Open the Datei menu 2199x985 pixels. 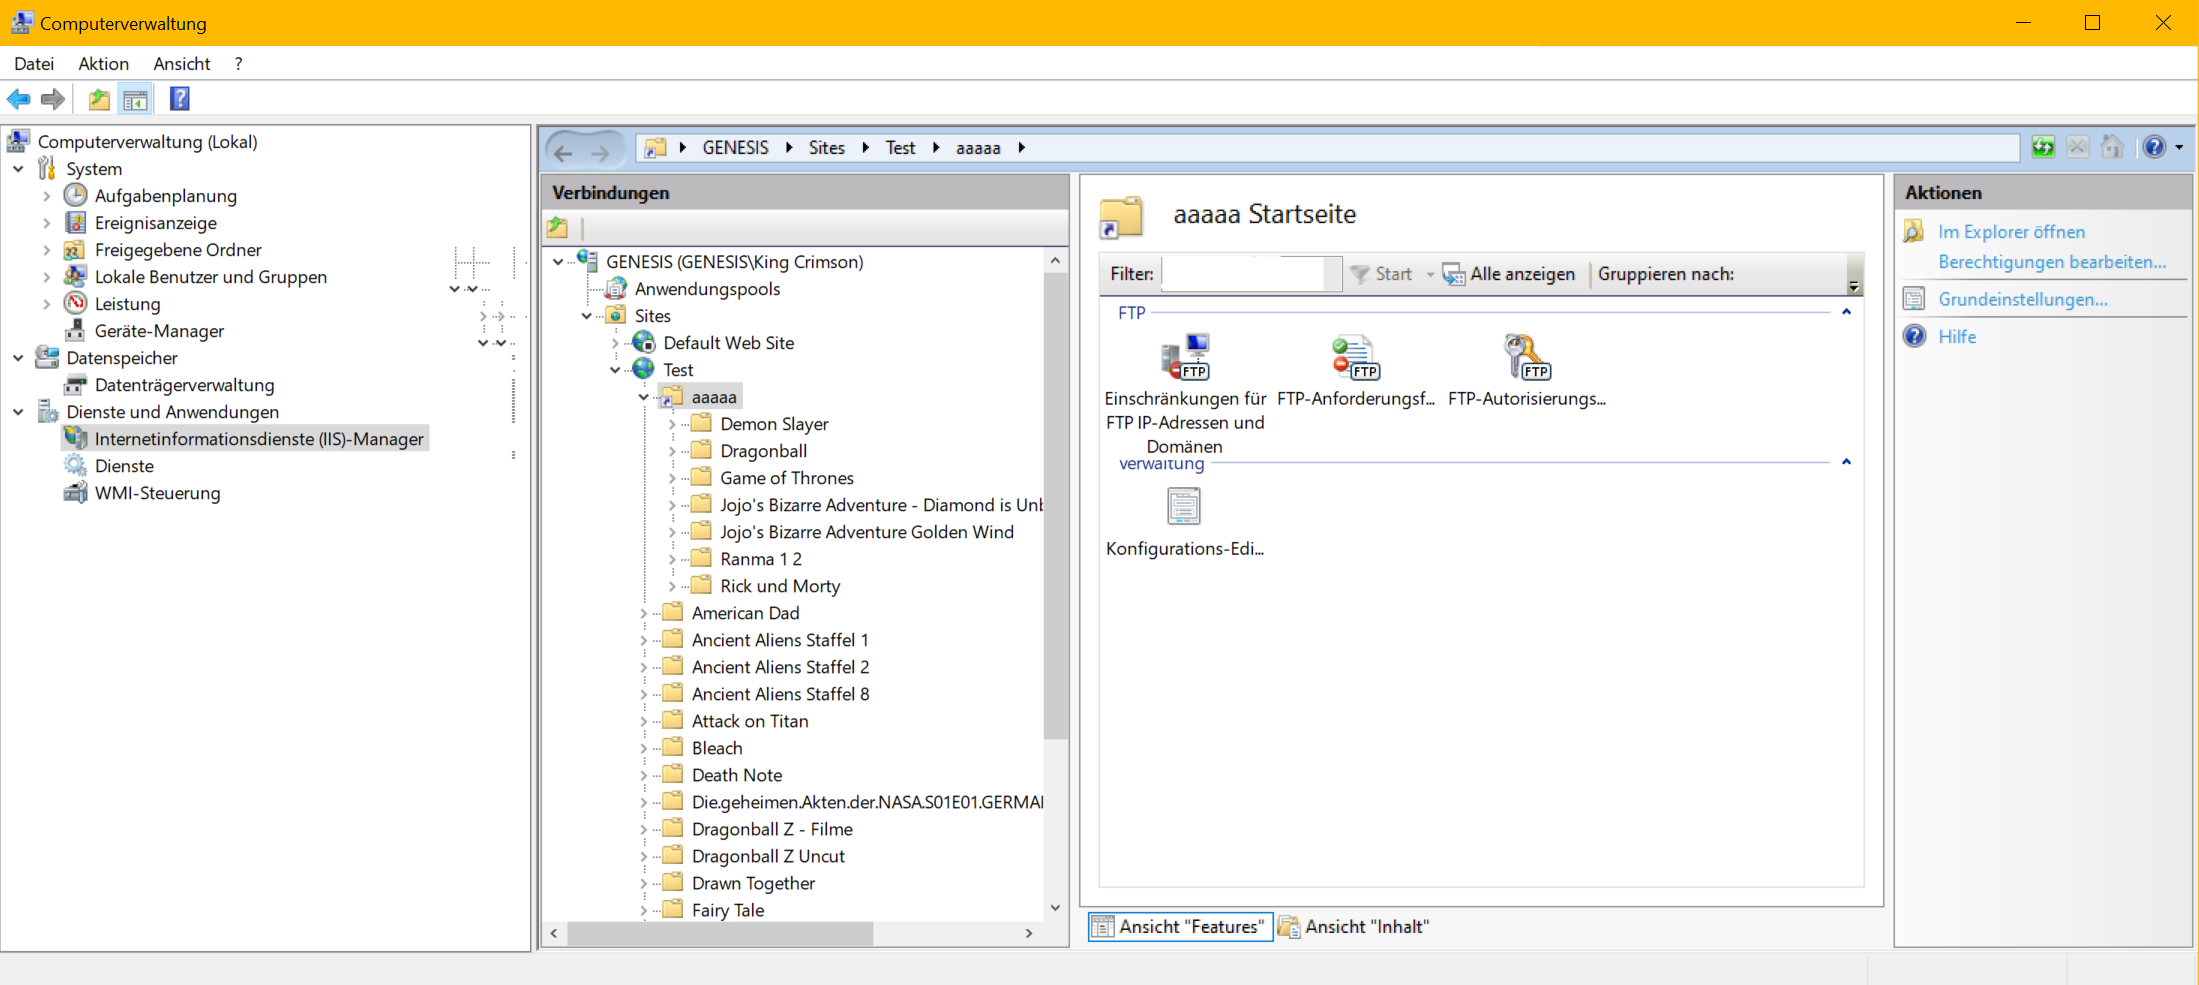(x=34, y=64)
